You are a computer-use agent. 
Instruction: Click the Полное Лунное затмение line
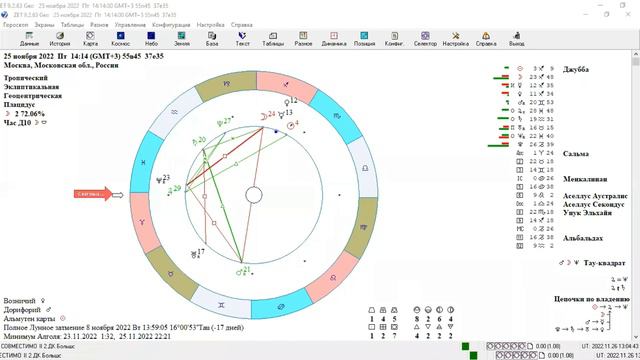pyautogui.click(x=124, y=327)
